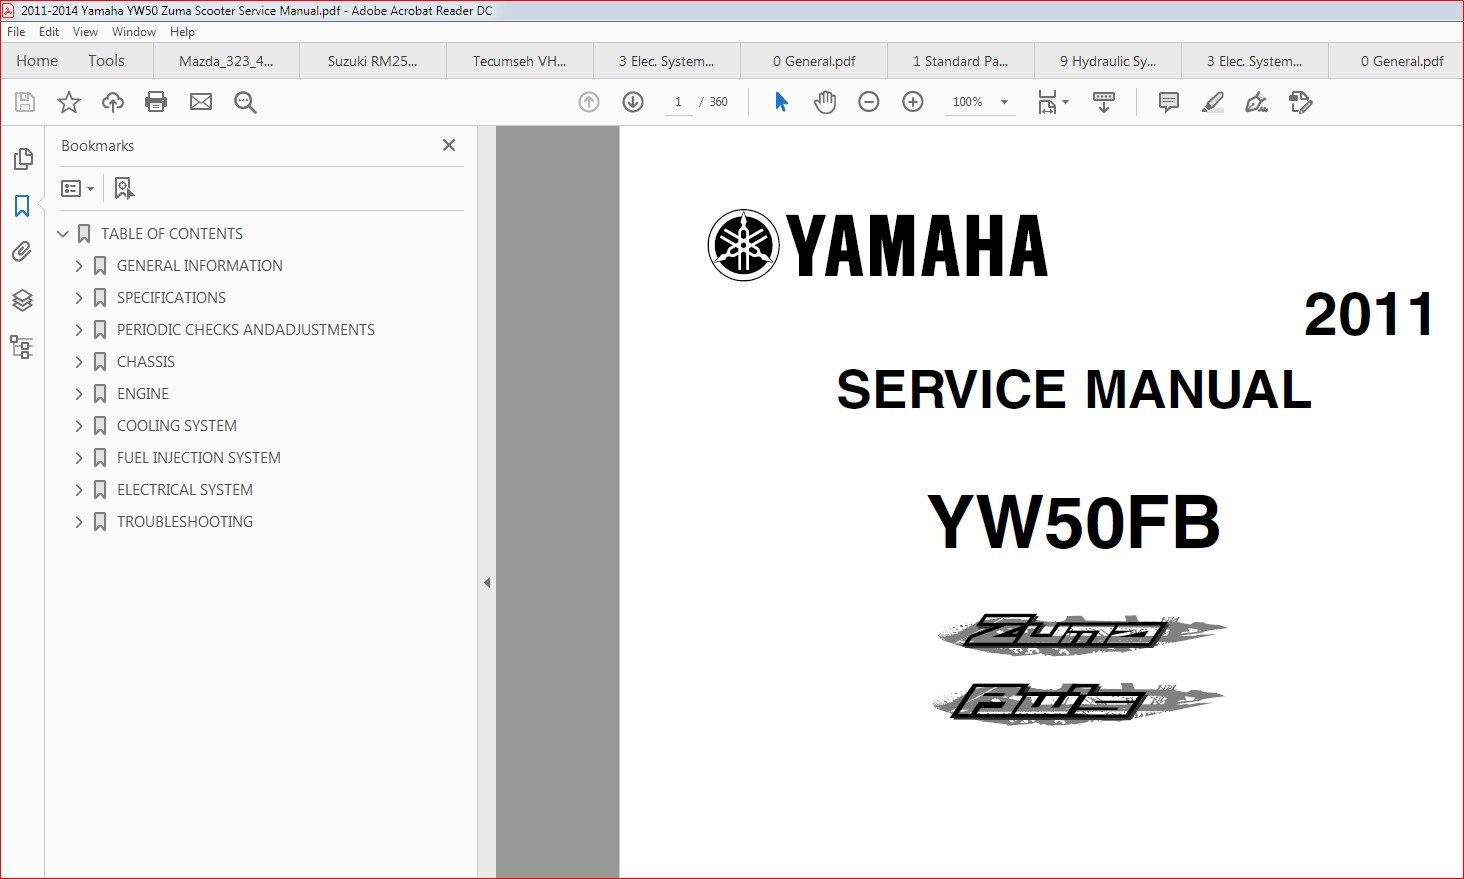Screen dimensions: 1464x879
Task: Switch to 9 Hydraulic Sy... tab
Action: click(x=1108, y=61)
